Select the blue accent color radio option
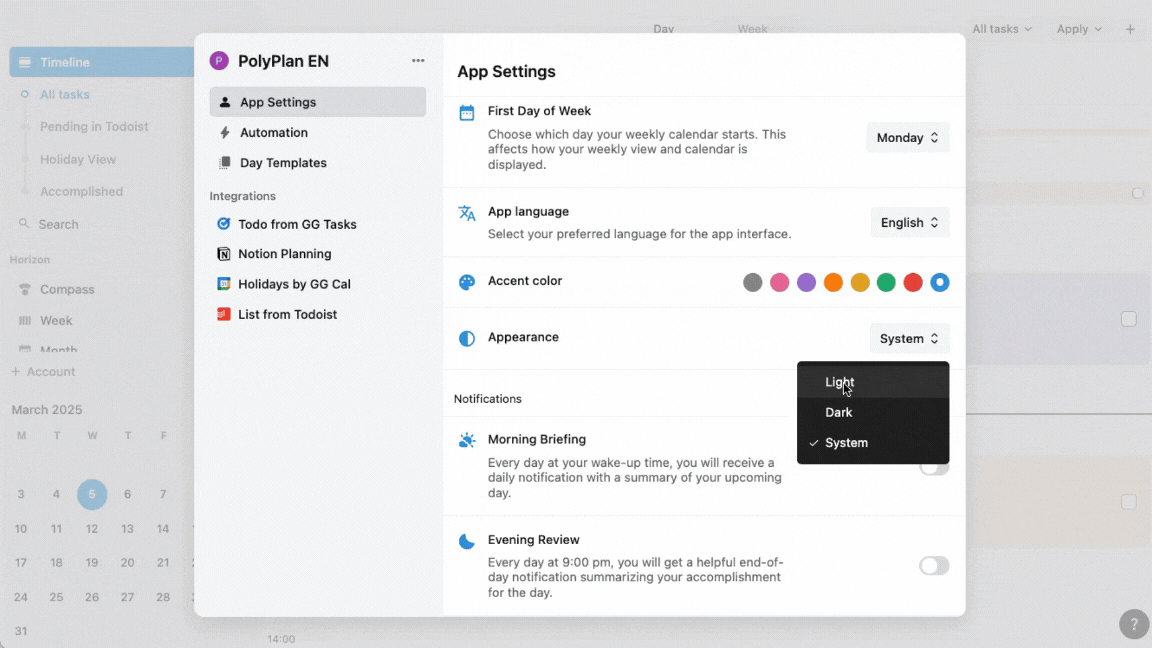The height and width of the screenshot is (648, 1152). [939, 283]
